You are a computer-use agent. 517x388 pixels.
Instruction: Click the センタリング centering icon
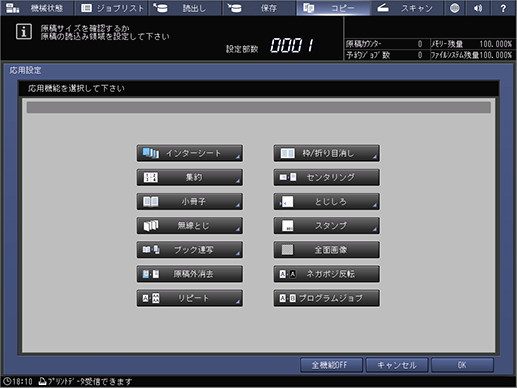[288, 177]
